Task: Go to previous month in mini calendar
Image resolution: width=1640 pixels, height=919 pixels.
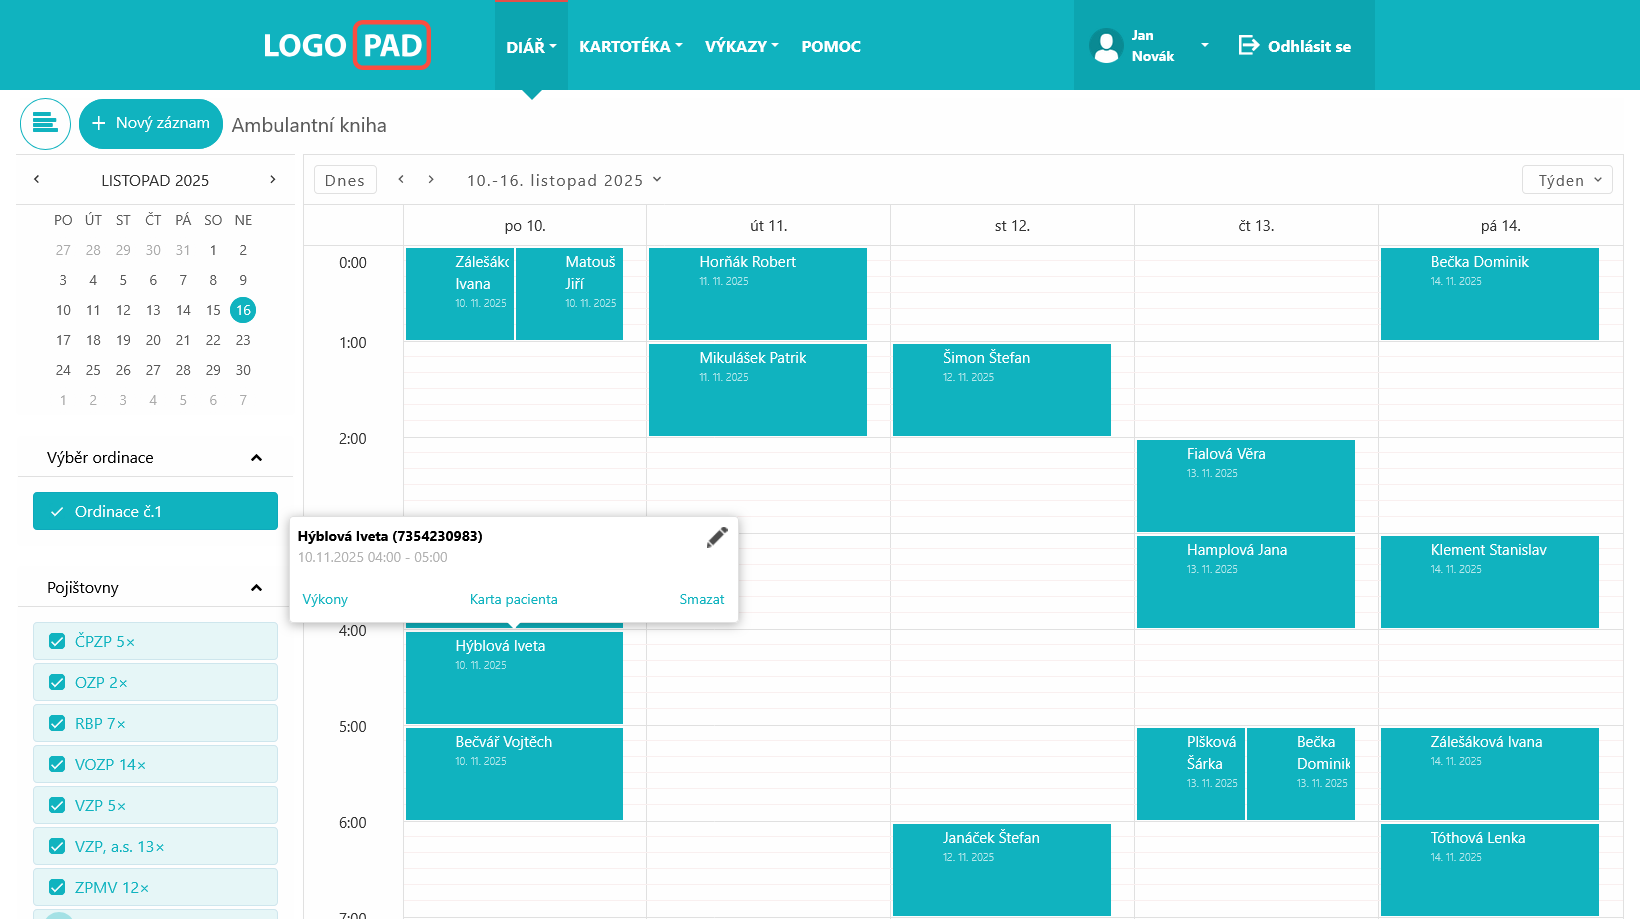Action: (37, 180)
